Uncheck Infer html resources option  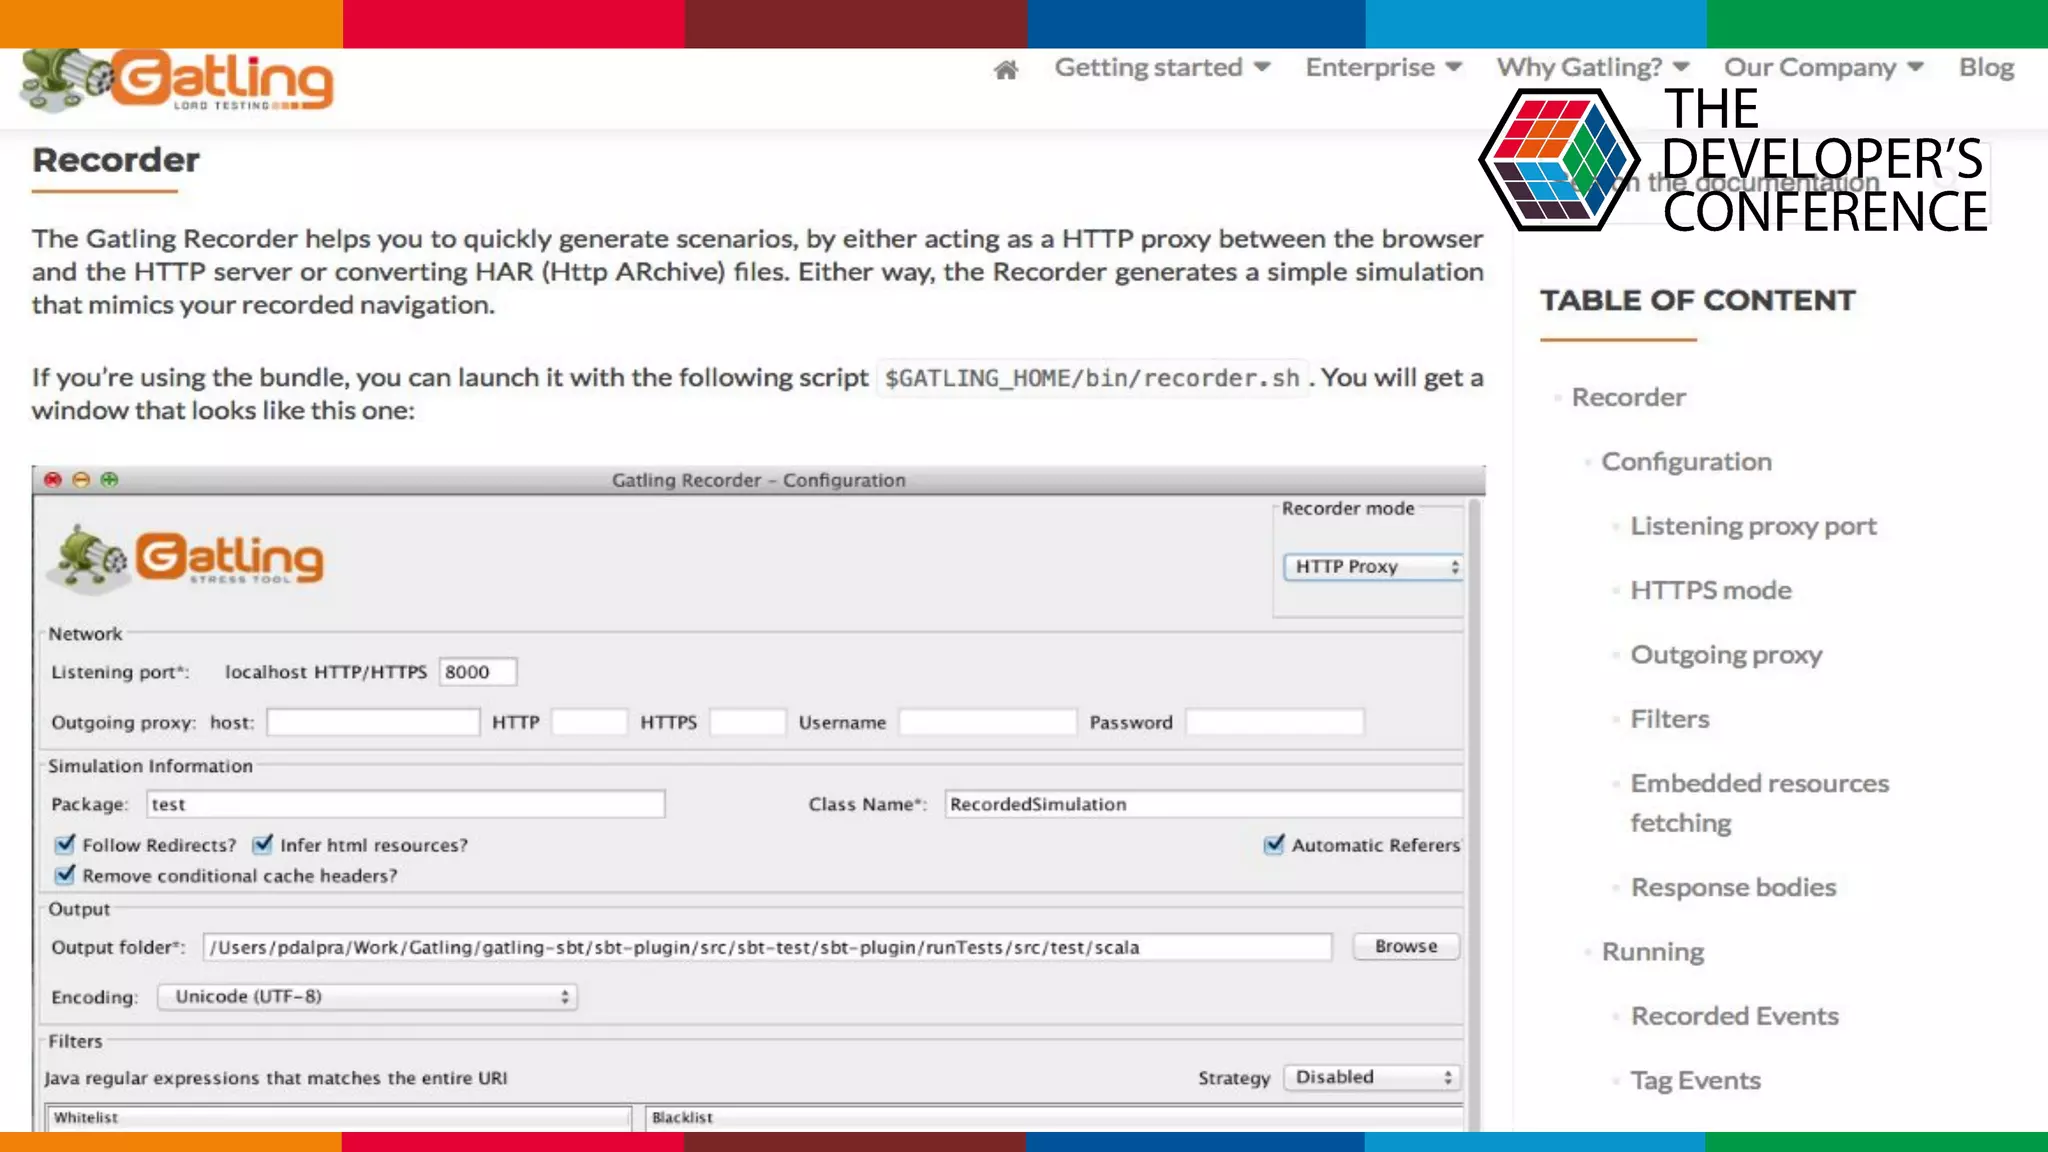(263, 845)
